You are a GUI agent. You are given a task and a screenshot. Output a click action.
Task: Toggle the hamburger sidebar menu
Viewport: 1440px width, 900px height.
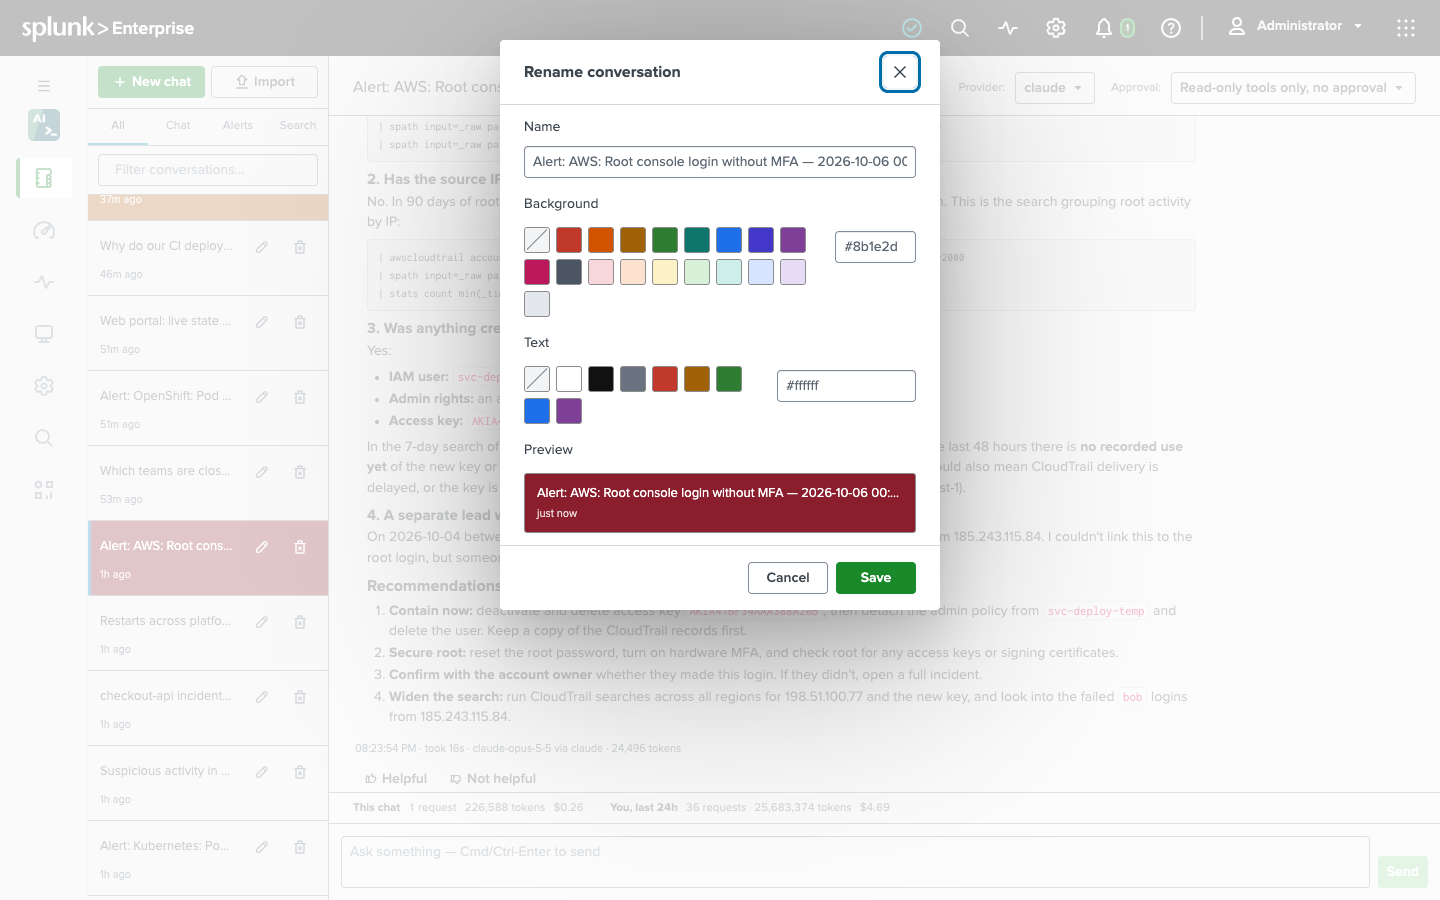tap(44, 86)
